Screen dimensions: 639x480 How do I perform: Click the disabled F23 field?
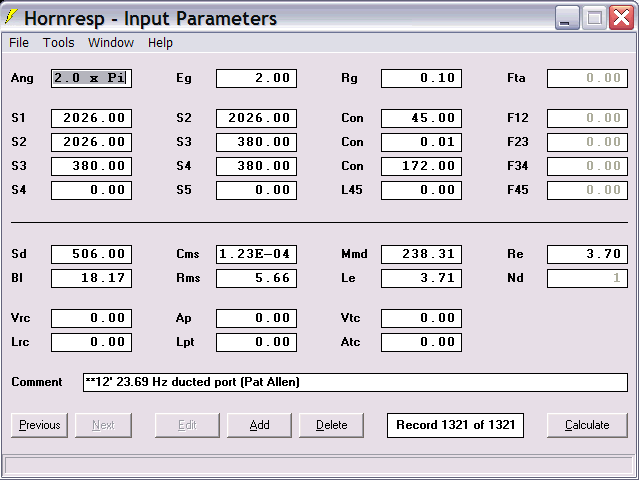pyautogui.click(x=587, y=142)
